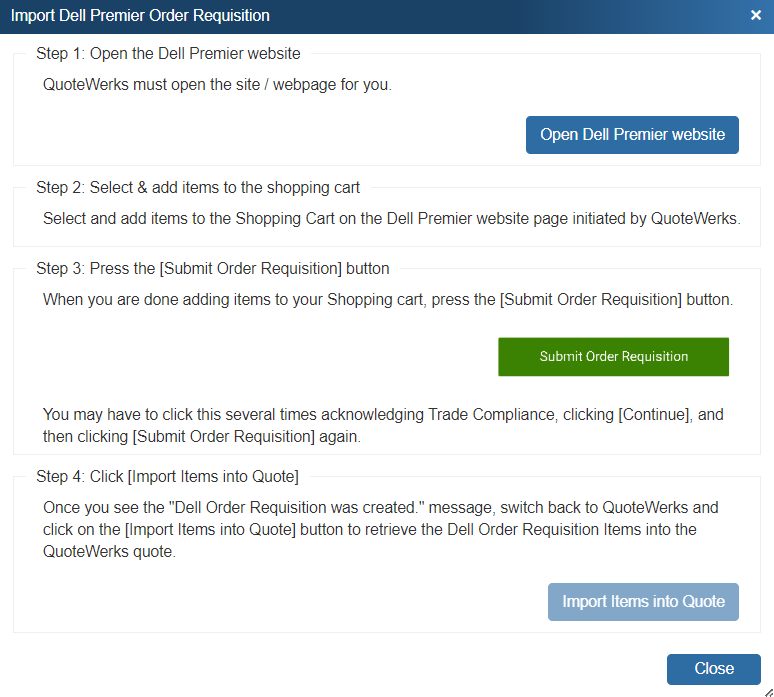774x697 pixels.
Task: Click the Open Dell Premier website button
Action: 632,135
